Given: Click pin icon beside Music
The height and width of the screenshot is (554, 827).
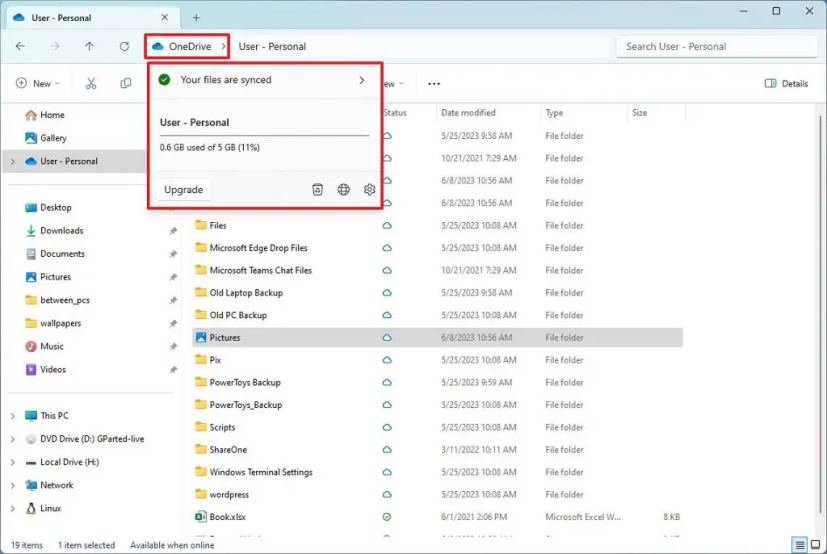Looking at the screenshot, I should (173, 347).
